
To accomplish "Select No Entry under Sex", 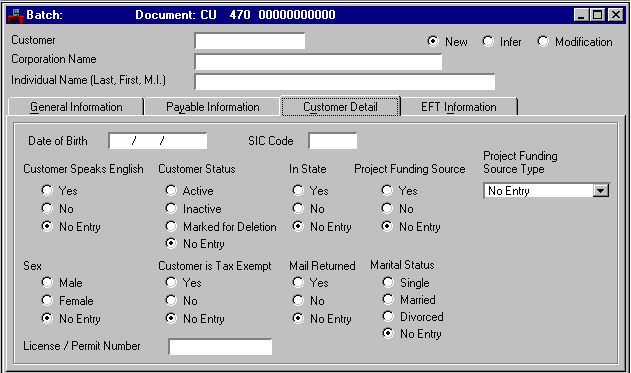I will click(x=47, y=318).
